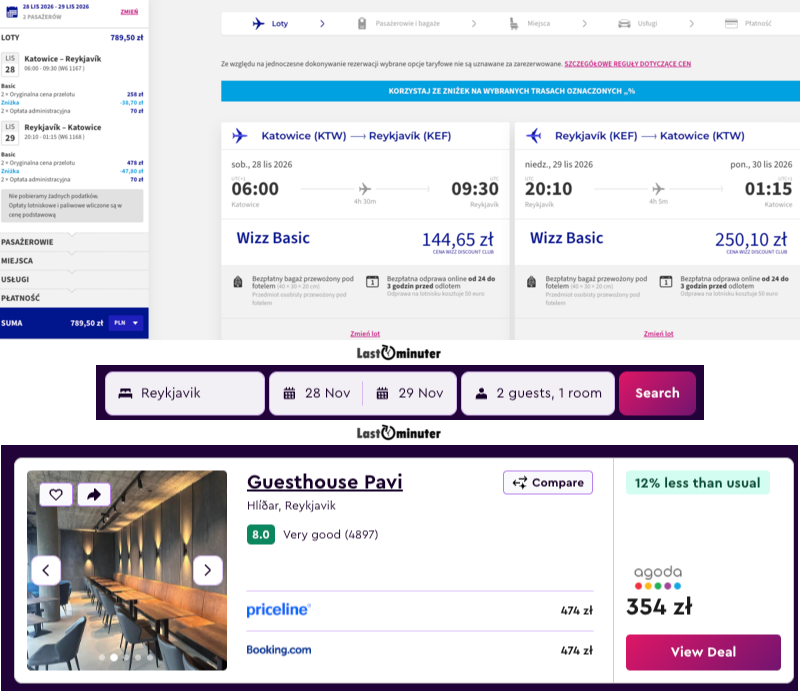The height and width of the screenshot is (691, 800).
Task: Click the View Deal button
Action: point(703,652)
